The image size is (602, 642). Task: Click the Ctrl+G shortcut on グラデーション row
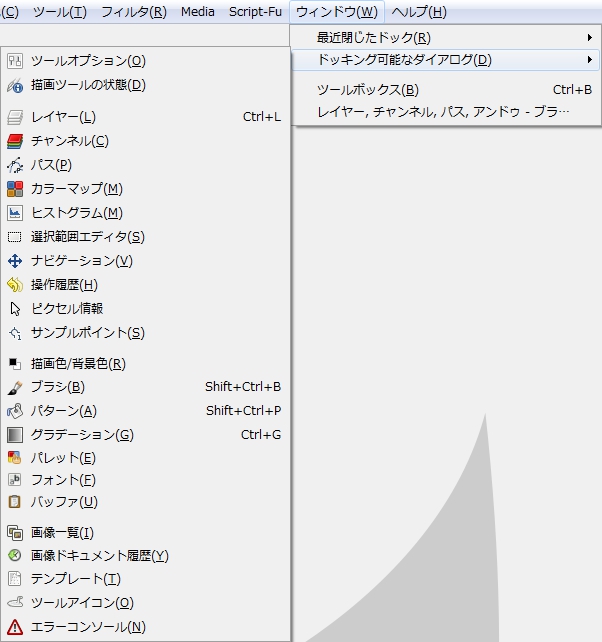pyautogui.click(x=261, y=435)
